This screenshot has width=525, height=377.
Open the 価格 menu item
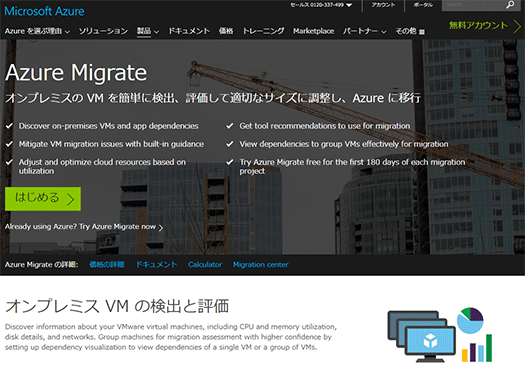(226, 31)
